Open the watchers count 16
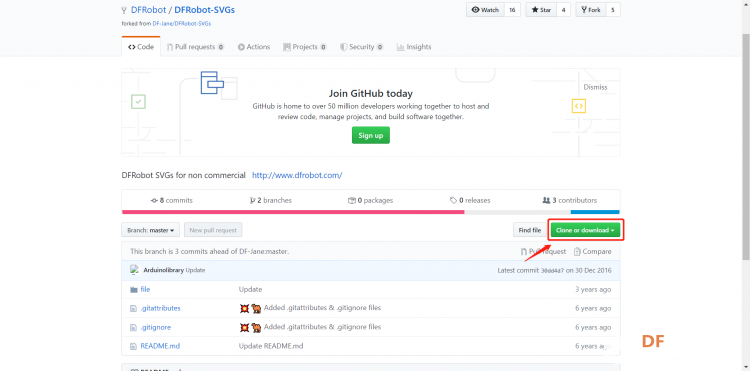The height and width of the screenshot is (371, 750). 512,10
